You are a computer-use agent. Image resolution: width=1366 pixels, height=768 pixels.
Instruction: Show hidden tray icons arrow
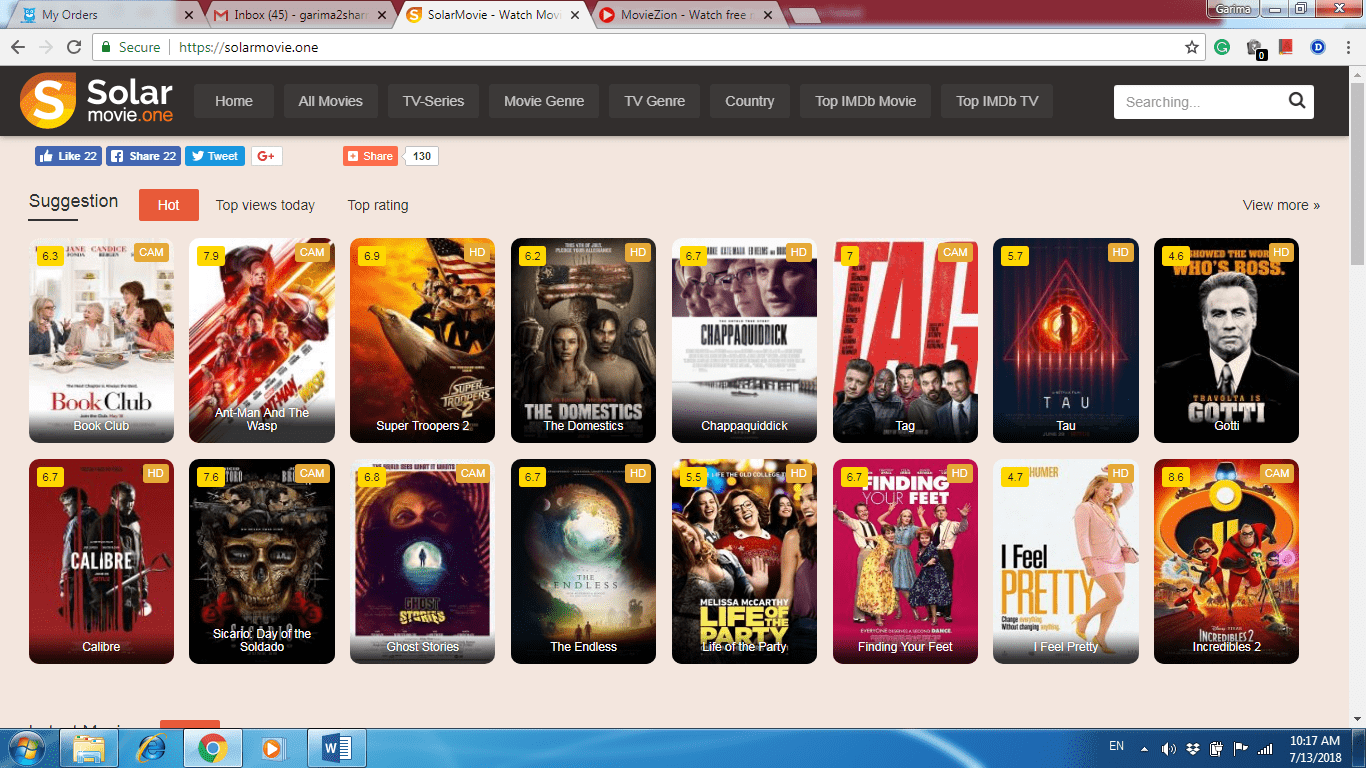(x=1144, y=748)
